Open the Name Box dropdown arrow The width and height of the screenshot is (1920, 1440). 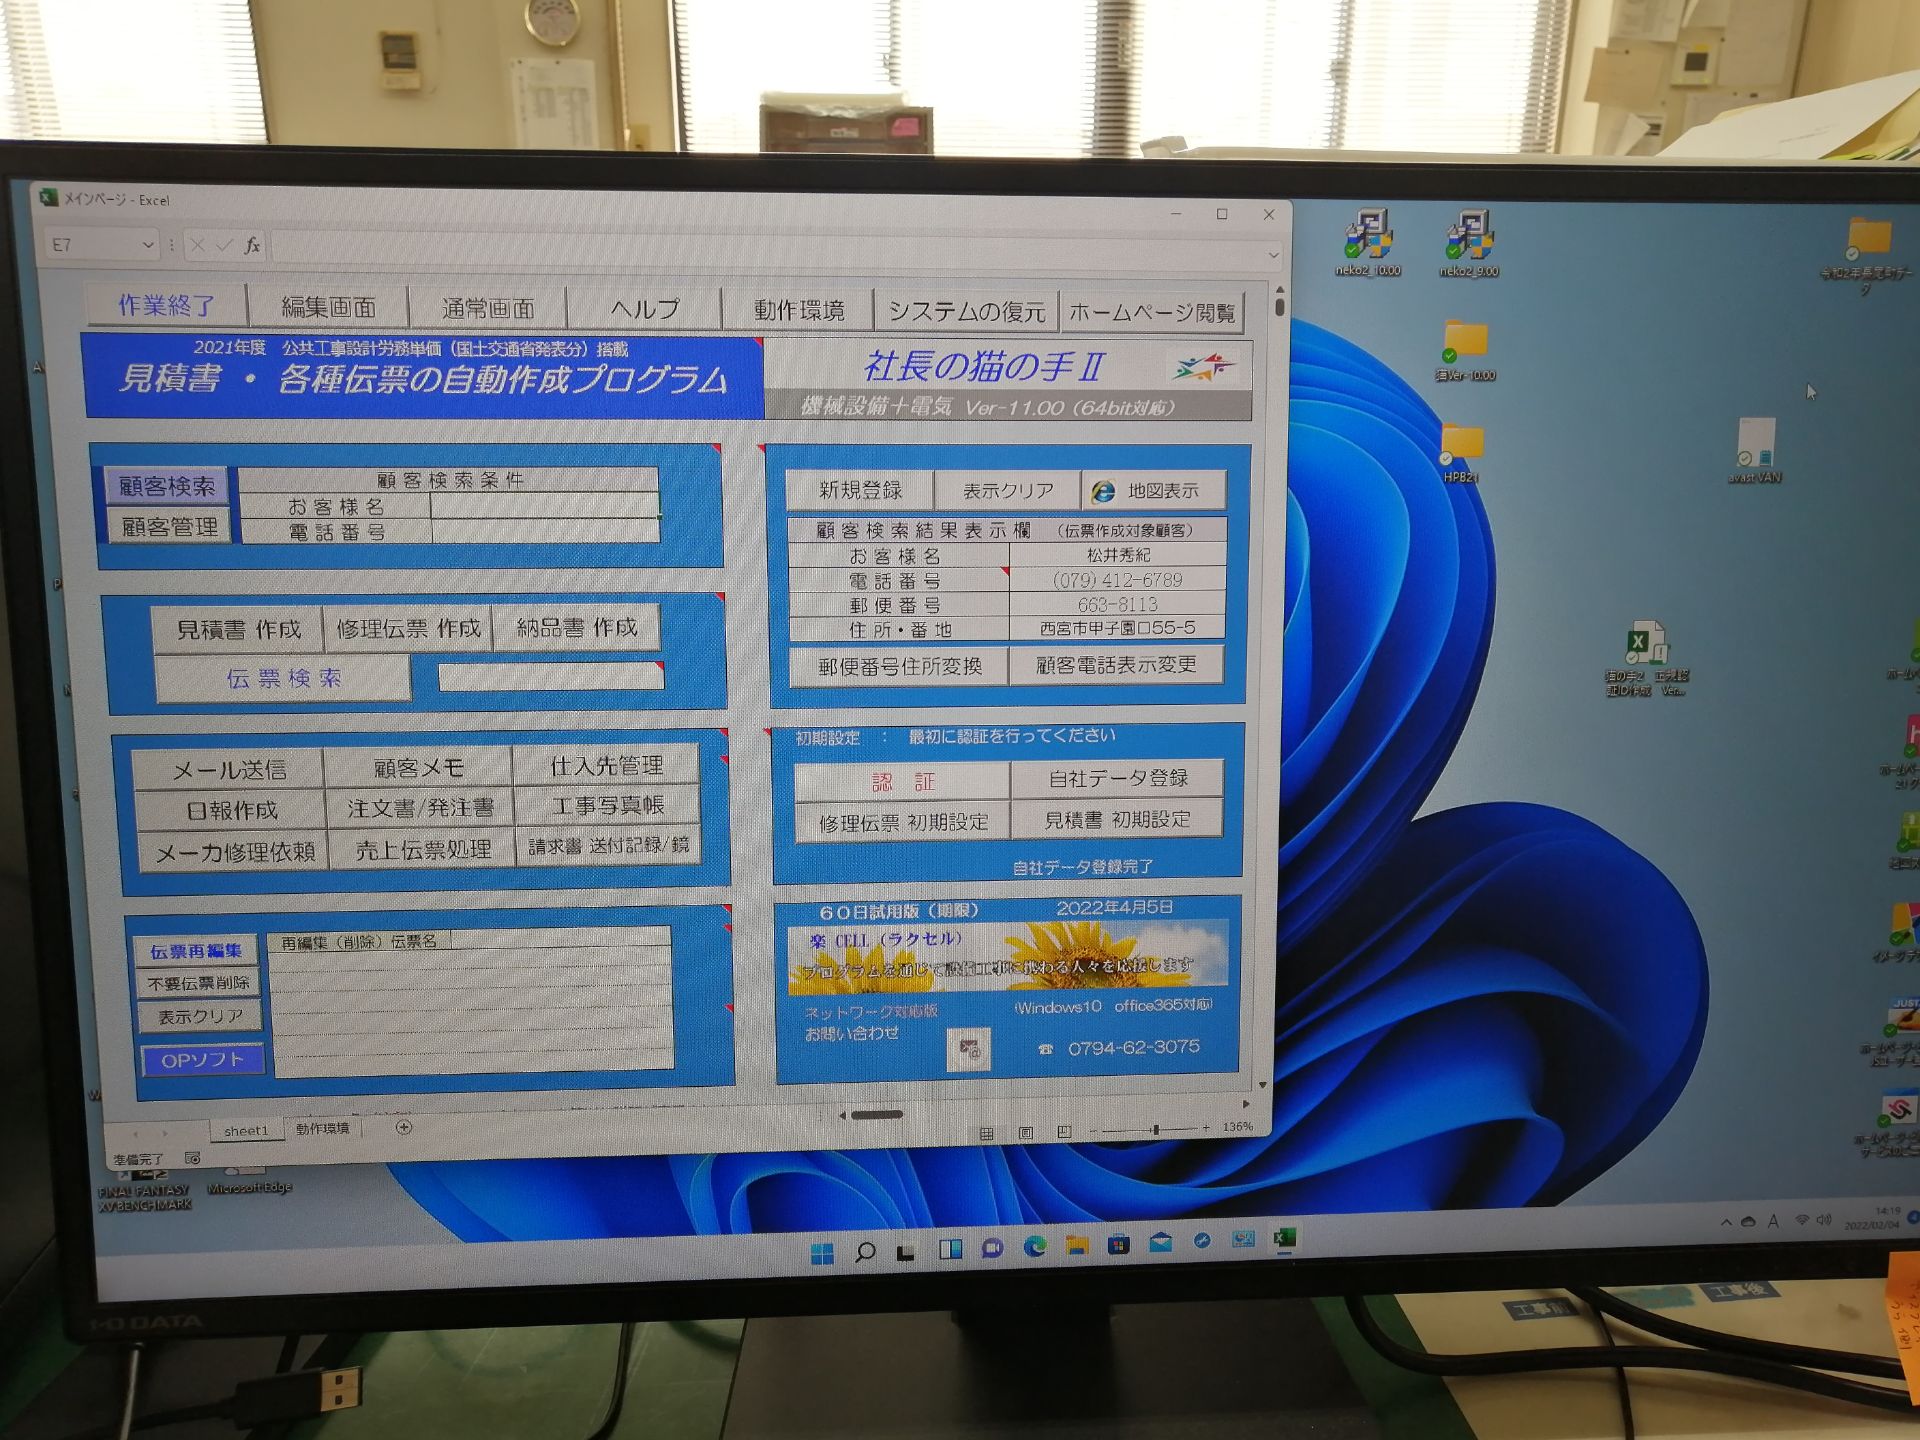[148, 245]
